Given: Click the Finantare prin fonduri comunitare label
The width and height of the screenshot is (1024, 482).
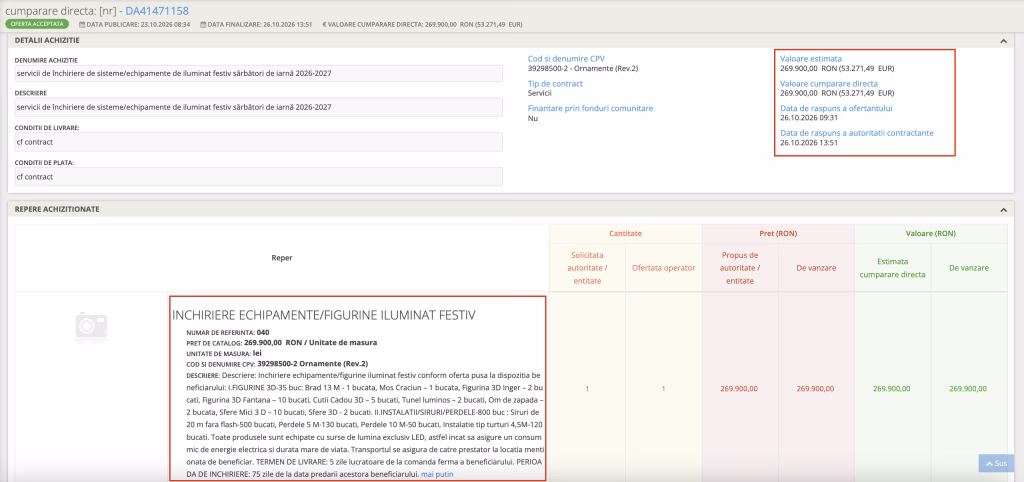Looking at the screenshot, I should 590,108.
